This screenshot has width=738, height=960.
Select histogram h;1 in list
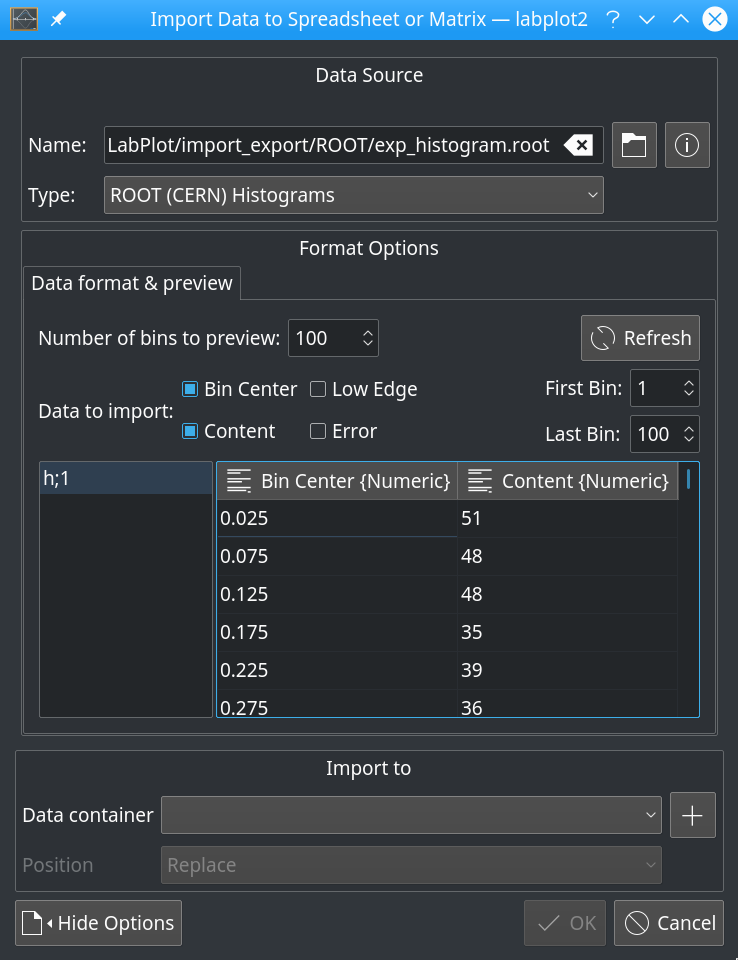click(x=126, y=478)
